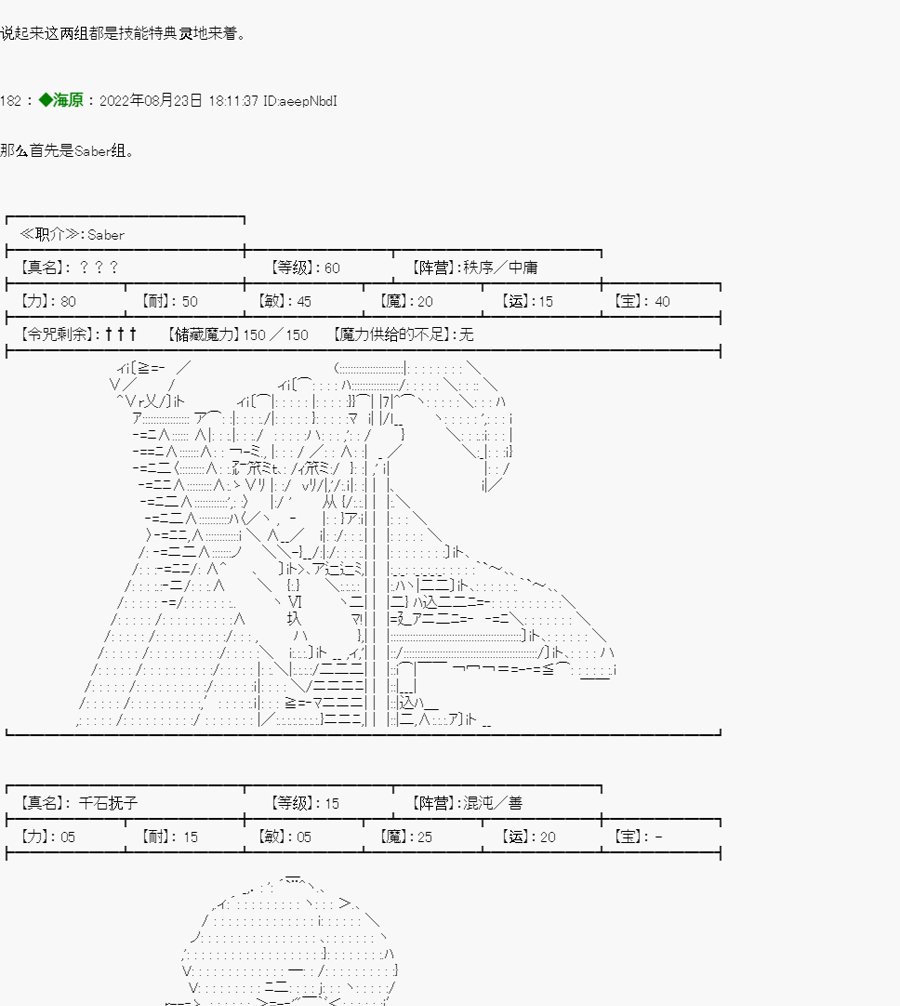The image size is (900, 1006).
Task: Click the green poster name ◆海原
Action: click(61, 100)
